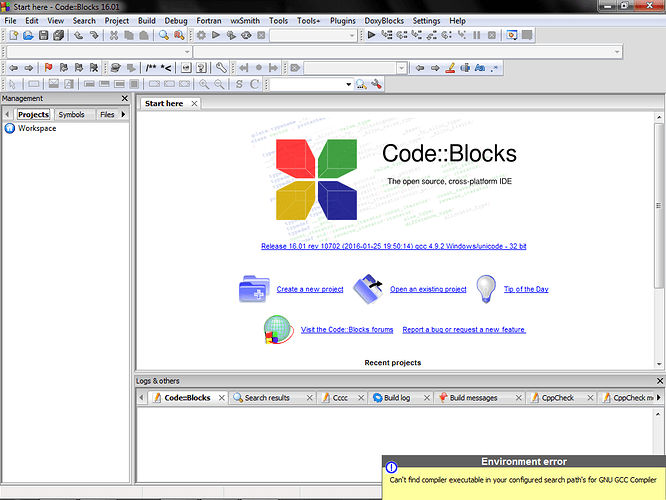This screenshot has width=666, height=500.
Task: Click the Build gear icon
Action: (201, 35)
